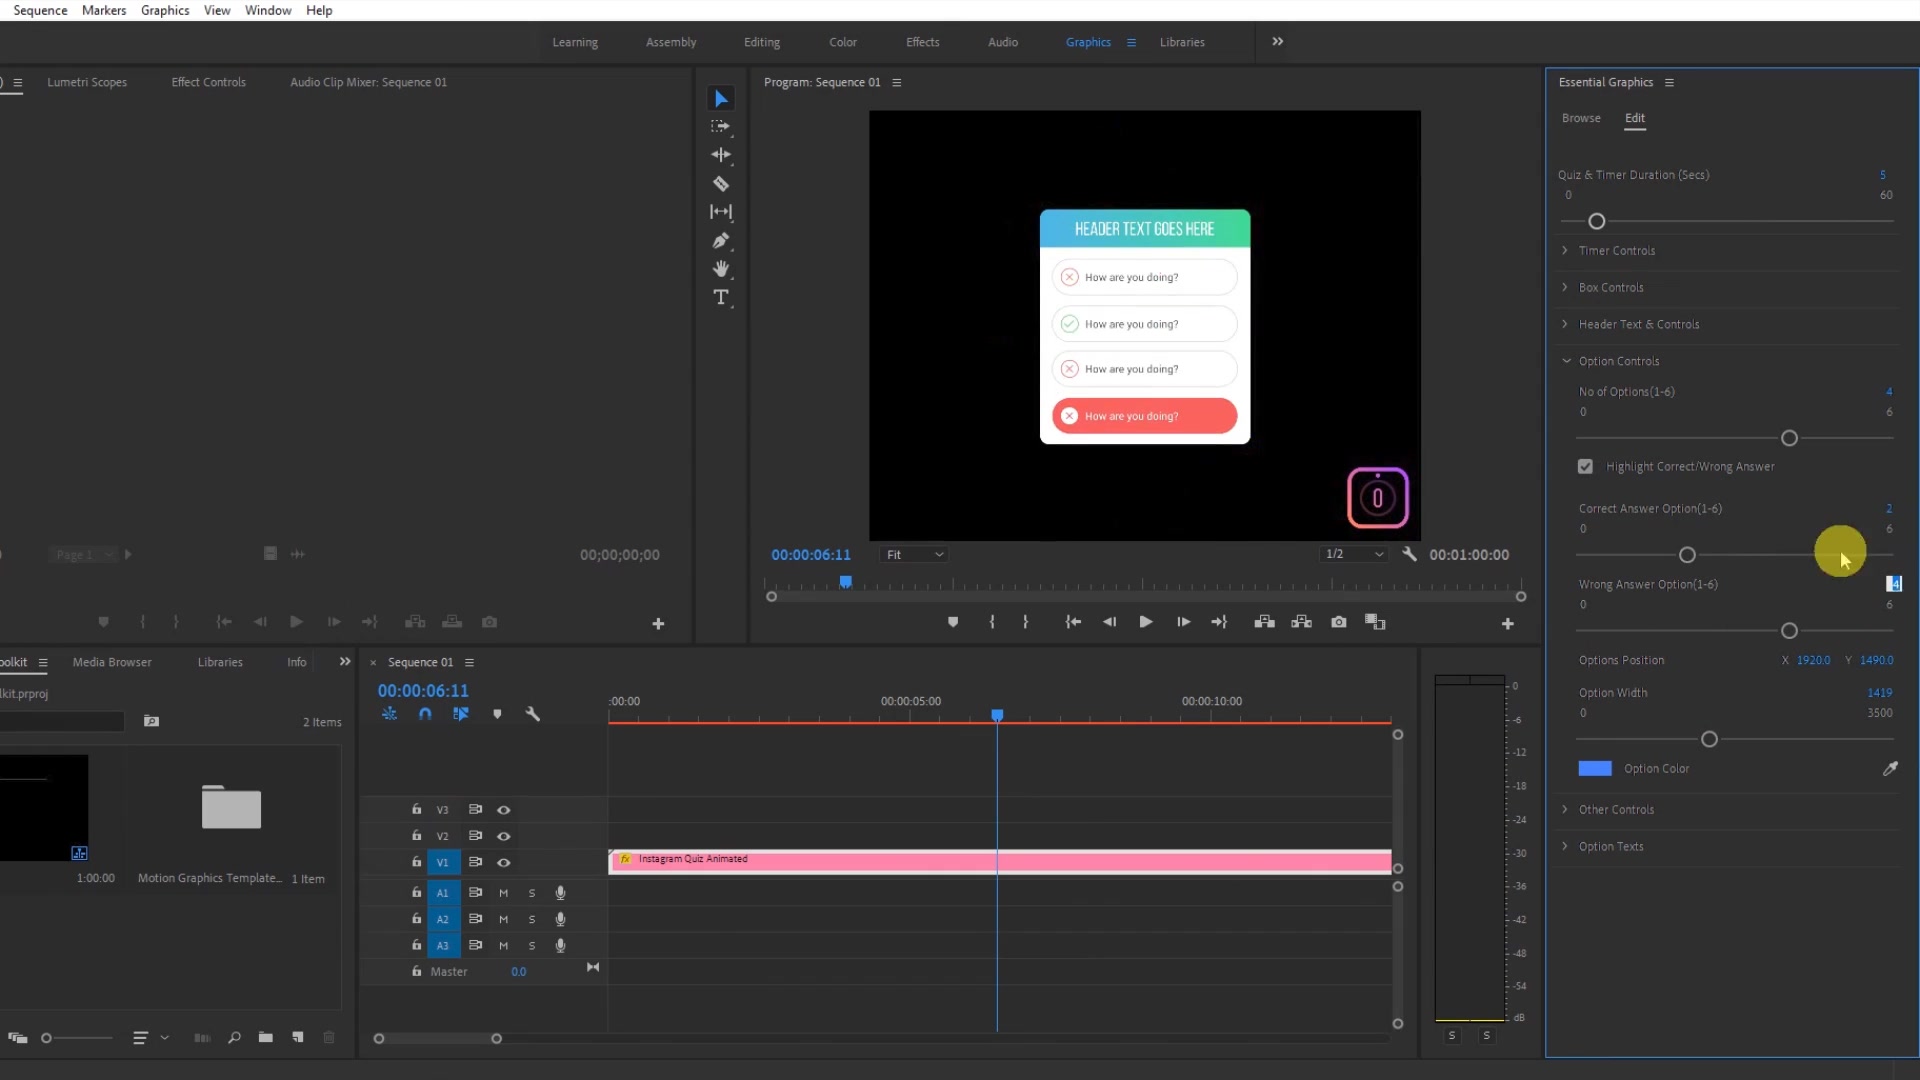Click the Browse tab in Essential Graphics

pyautogui.click(x=1581, y=117)
